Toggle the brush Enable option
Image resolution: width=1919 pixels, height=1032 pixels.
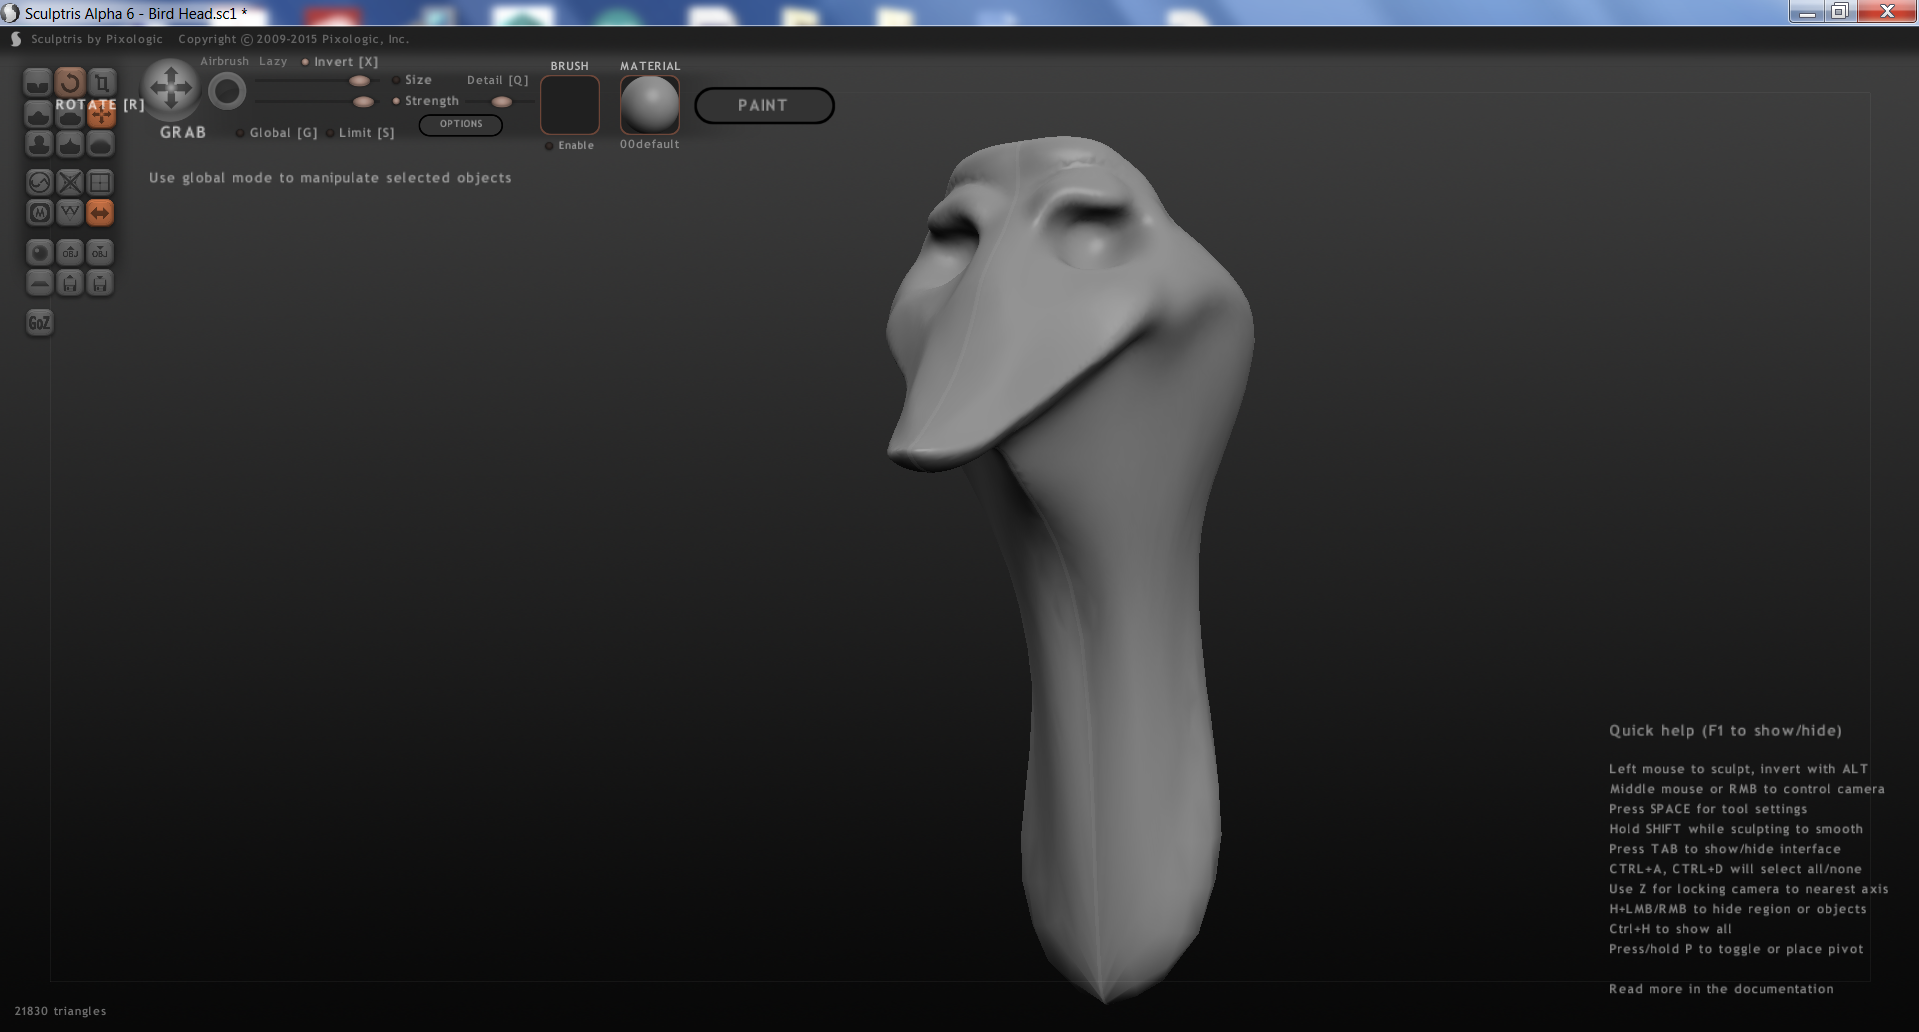tap(570, 146)
